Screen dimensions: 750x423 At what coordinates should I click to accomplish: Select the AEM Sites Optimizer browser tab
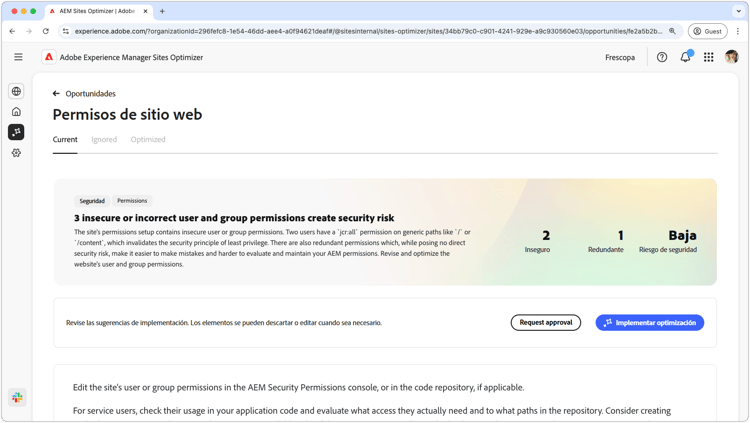tap(99, 11)
